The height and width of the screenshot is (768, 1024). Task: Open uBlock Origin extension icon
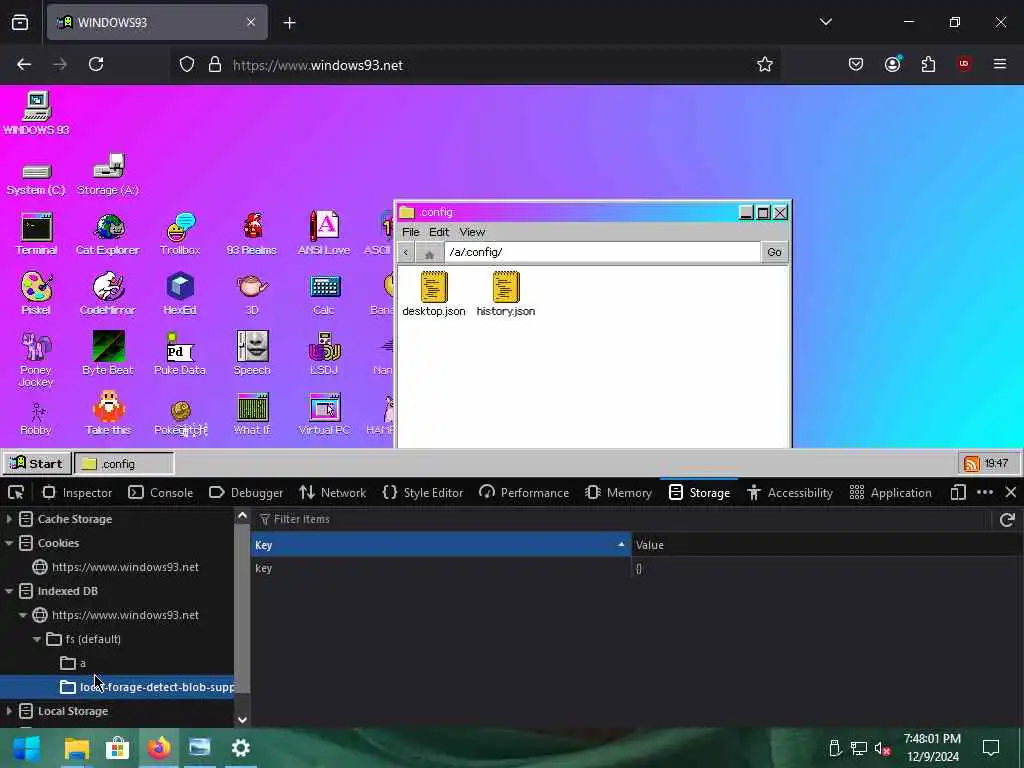pyautogui.click(x=964, y=64)
